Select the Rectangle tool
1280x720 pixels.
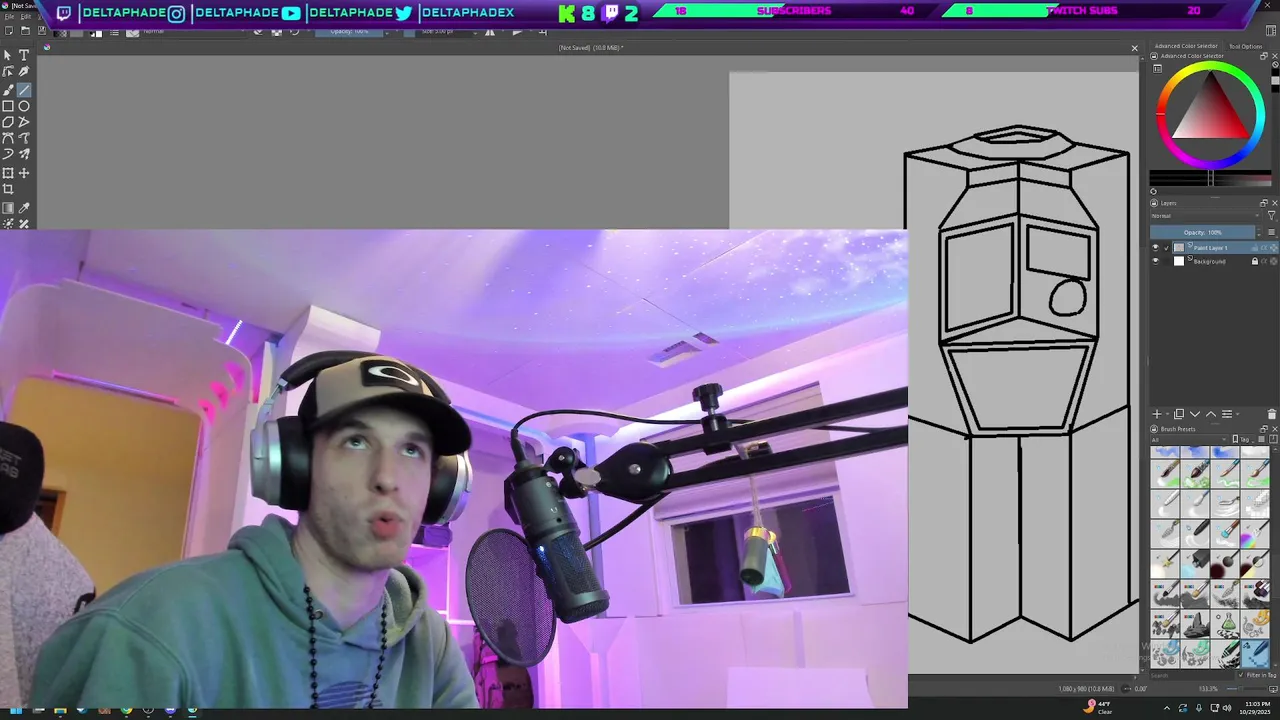8,106
